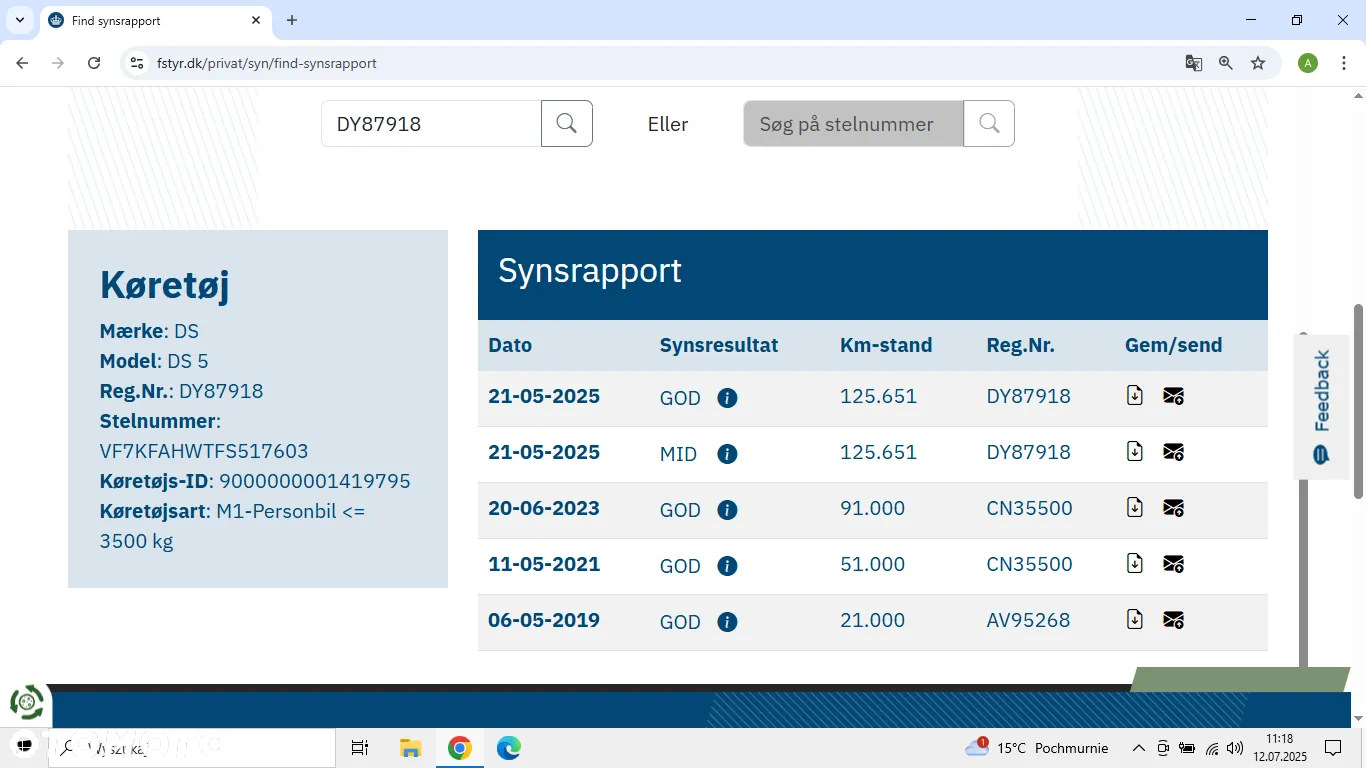Click date 06-05-2019
The height and width of the screenshot is (768, 1366).
coord(544,620)
